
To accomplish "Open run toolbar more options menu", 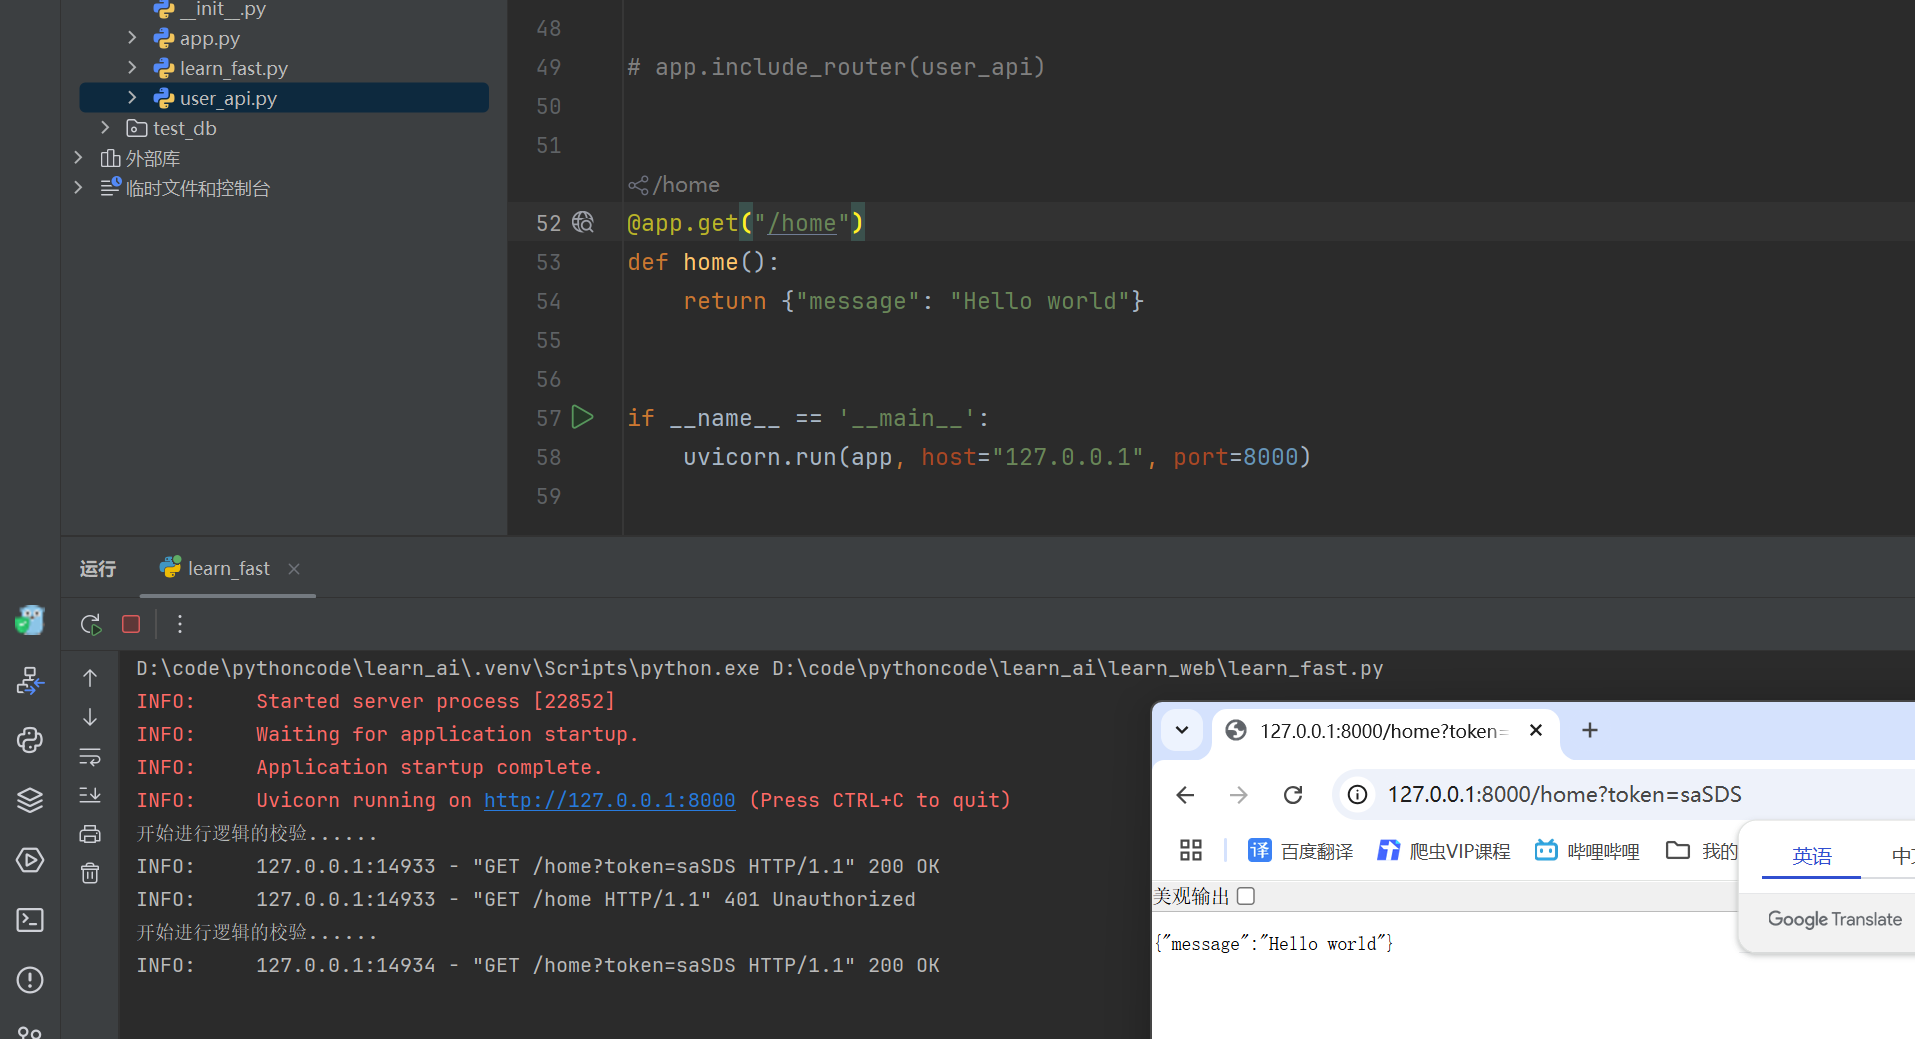I will tap(180, 624).
